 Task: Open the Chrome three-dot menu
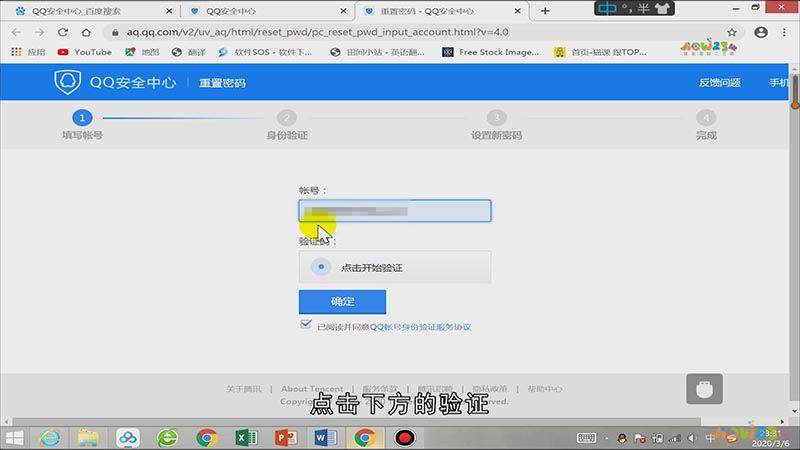[784, 32]
